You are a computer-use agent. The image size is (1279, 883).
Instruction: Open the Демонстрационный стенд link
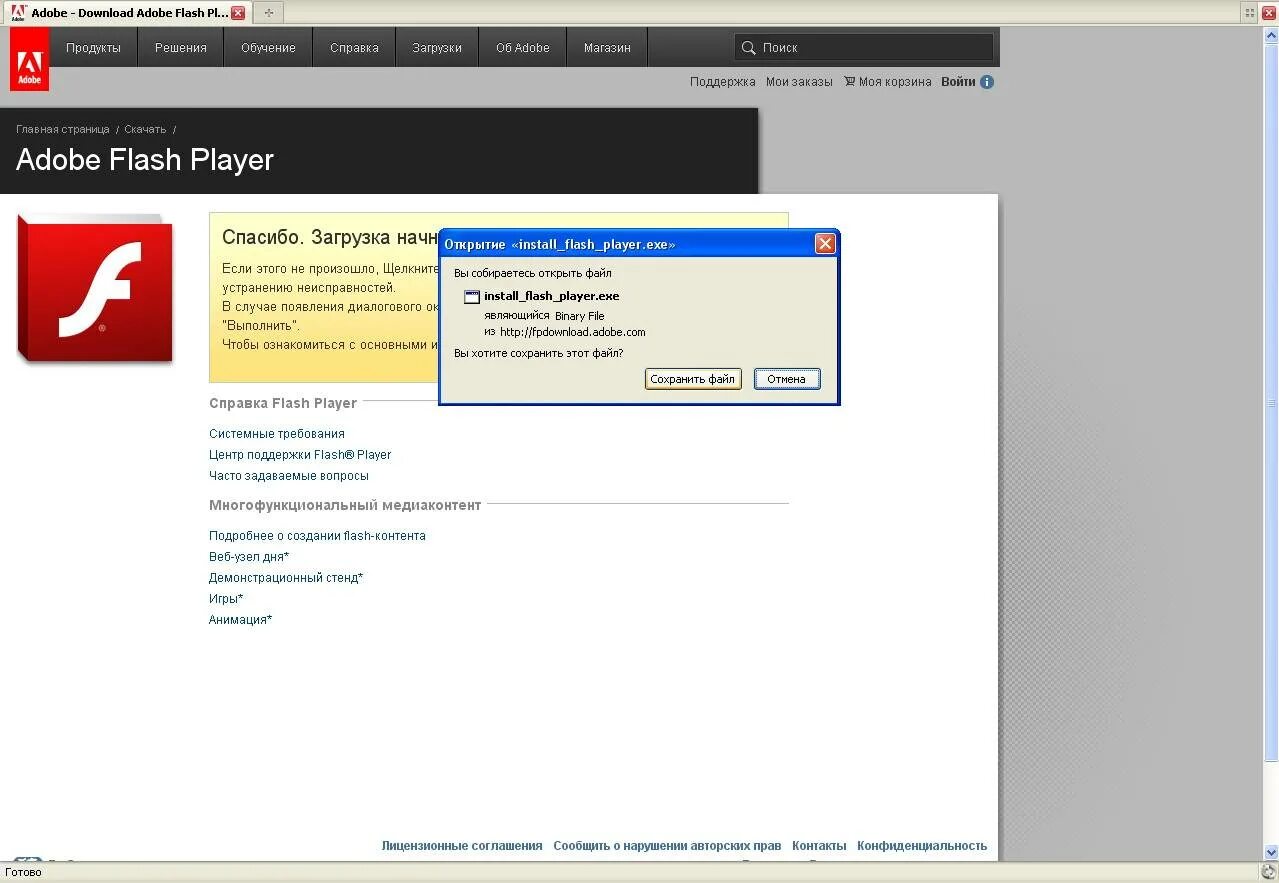click(x=286, y=578)
